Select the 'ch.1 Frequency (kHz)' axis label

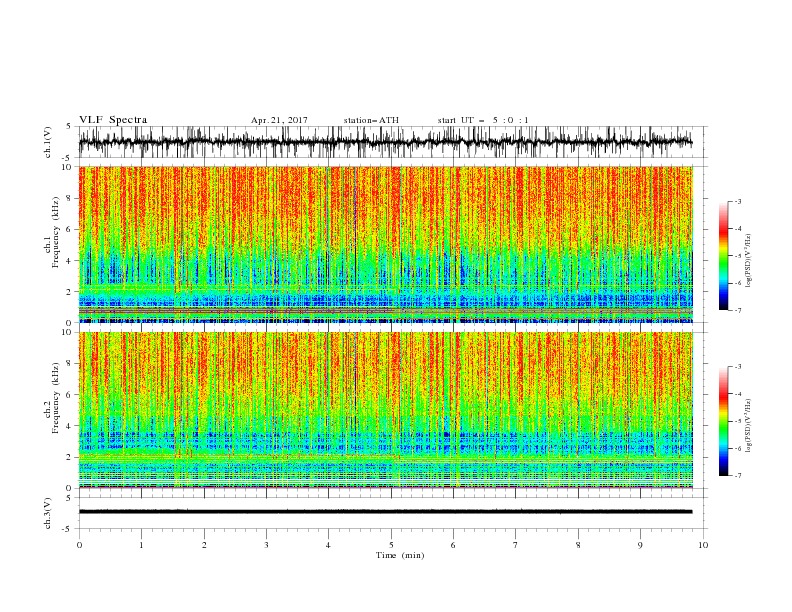tap(52, 233)
